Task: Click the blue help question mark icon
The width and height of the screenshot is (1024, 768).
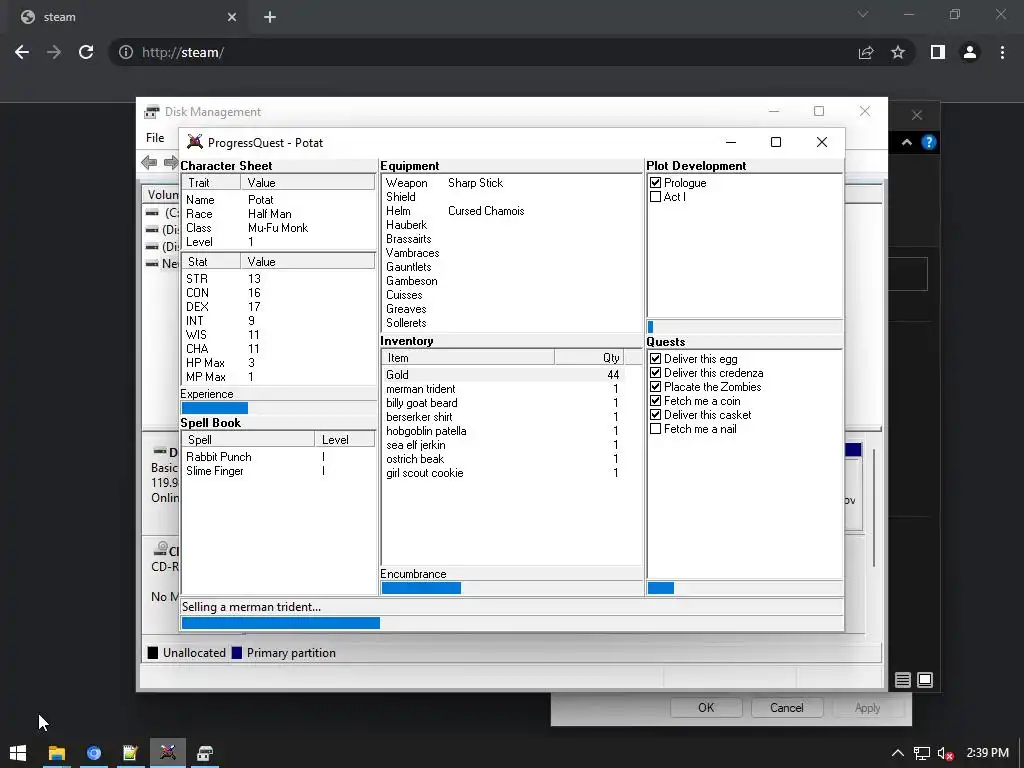Action: pyautogui.click(x=929, y=142)
